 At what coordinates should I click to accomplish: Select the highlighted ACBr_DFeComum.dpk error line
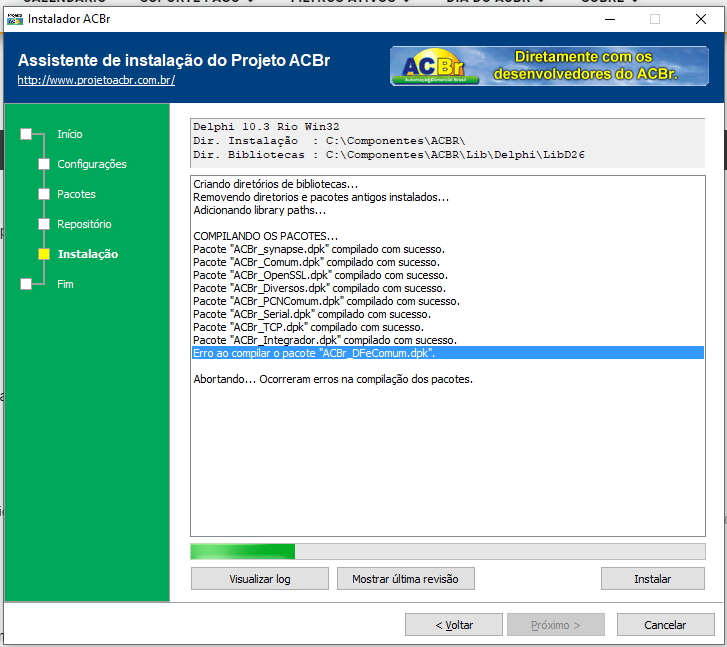coord(448,353)
